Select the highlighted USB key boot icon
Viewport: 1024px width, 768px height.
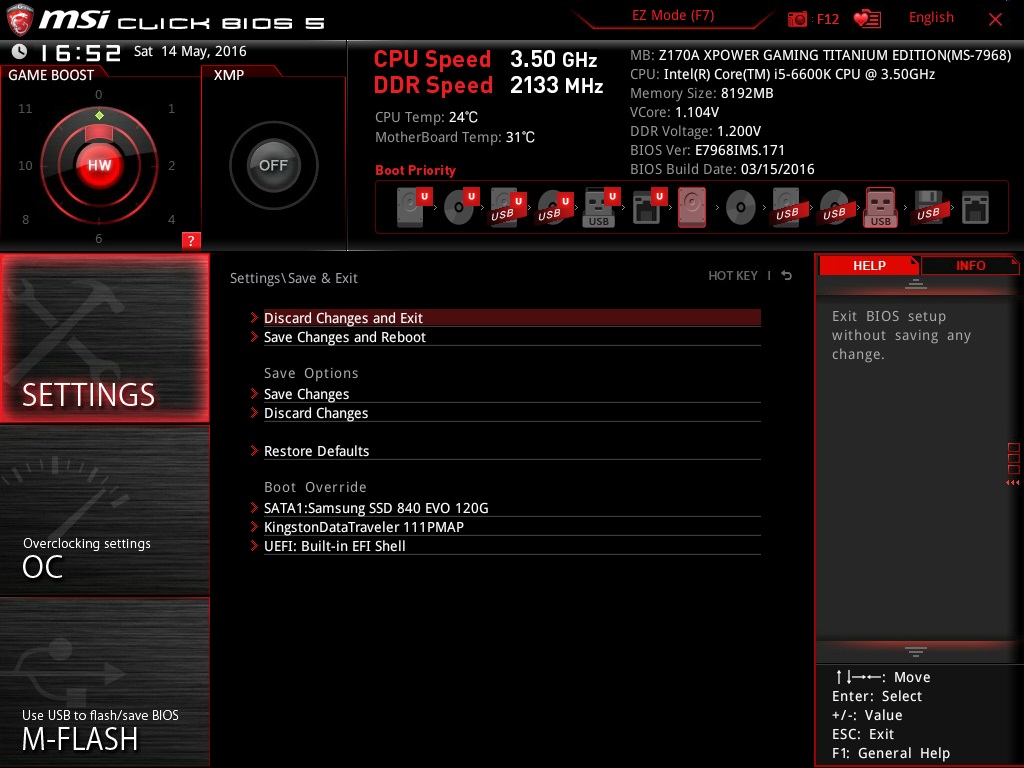pos(880,208)
